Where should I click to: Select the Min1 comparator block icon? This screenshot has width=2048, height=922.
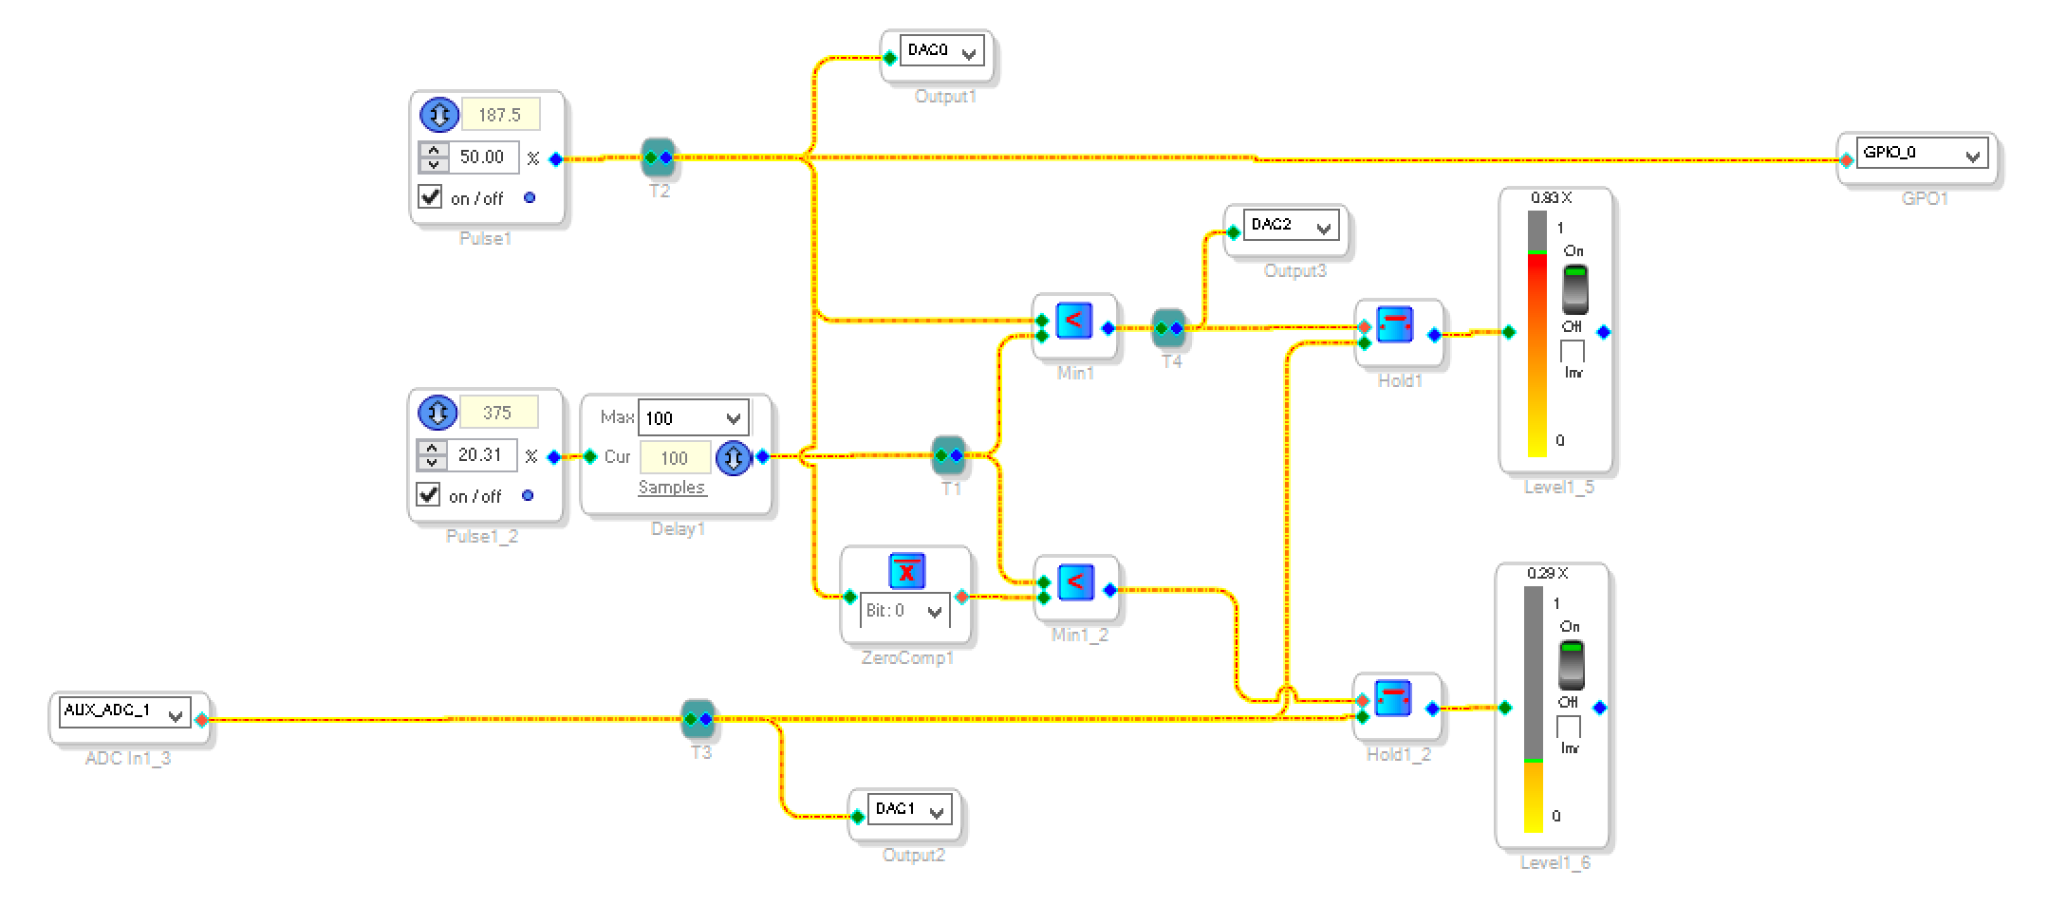1074,321
